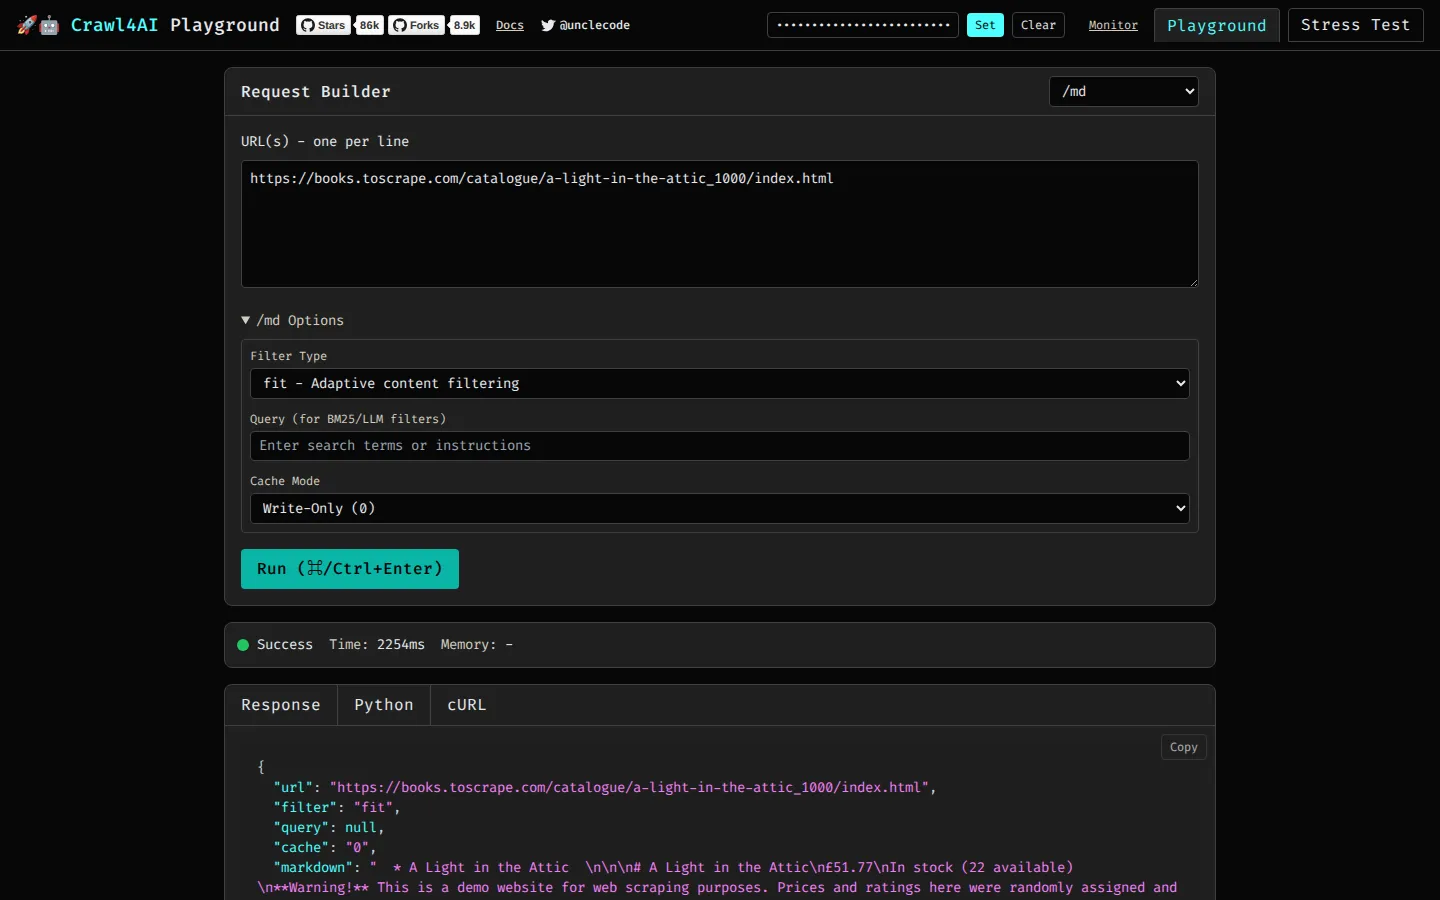Select the Response tab

click(281, 705)
